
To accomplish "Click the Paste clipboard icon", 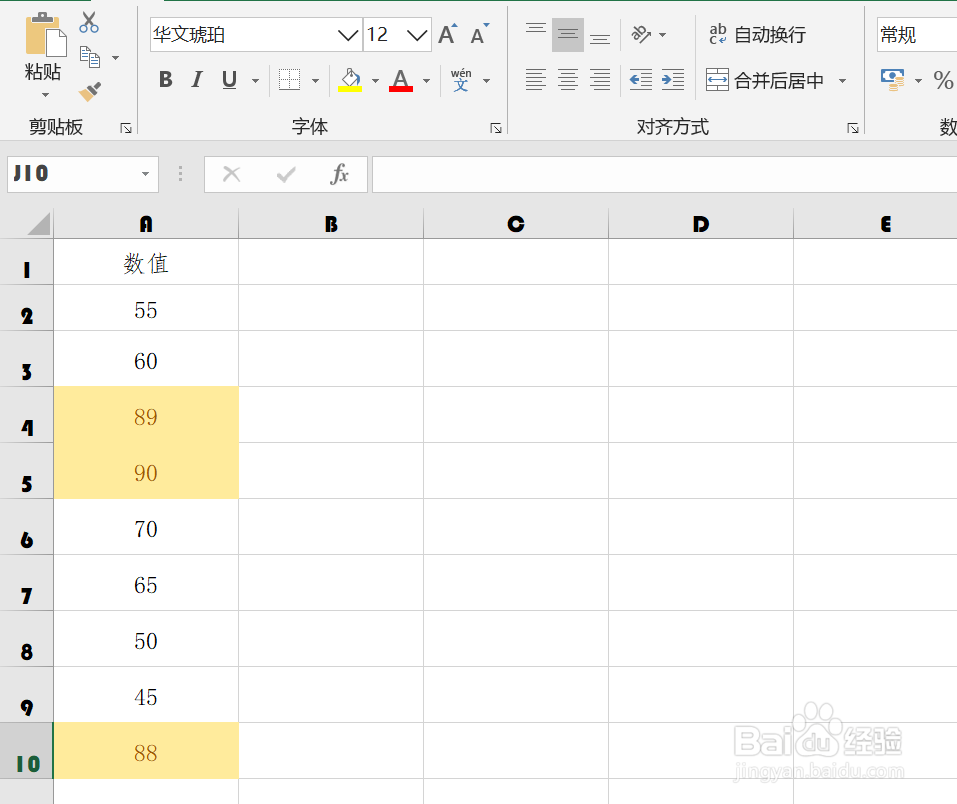I will [x=45, y=35].
